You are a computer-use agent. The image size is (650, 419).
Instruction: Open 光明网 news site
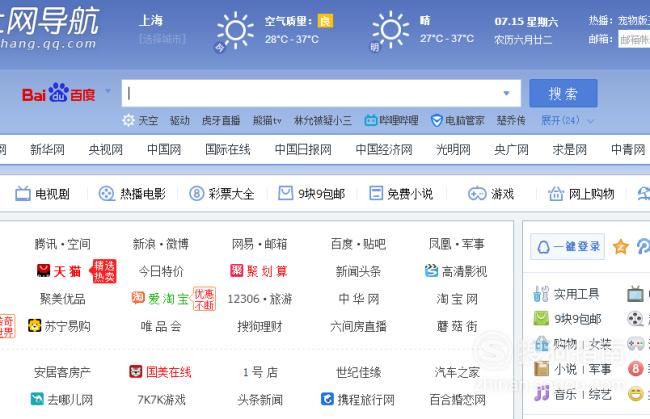pyautogui.click(x=453, y=150)
